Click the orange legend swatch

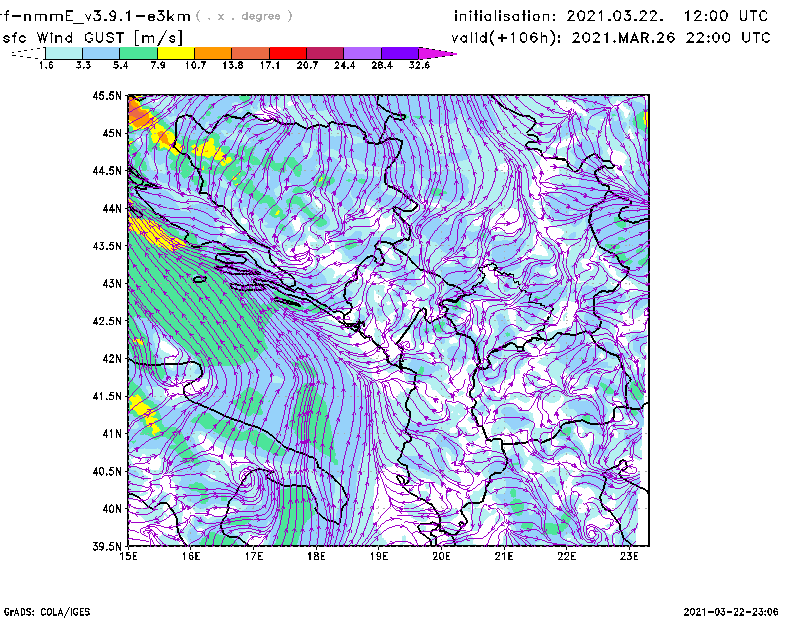pyautogui.click(x=213, y=53)
